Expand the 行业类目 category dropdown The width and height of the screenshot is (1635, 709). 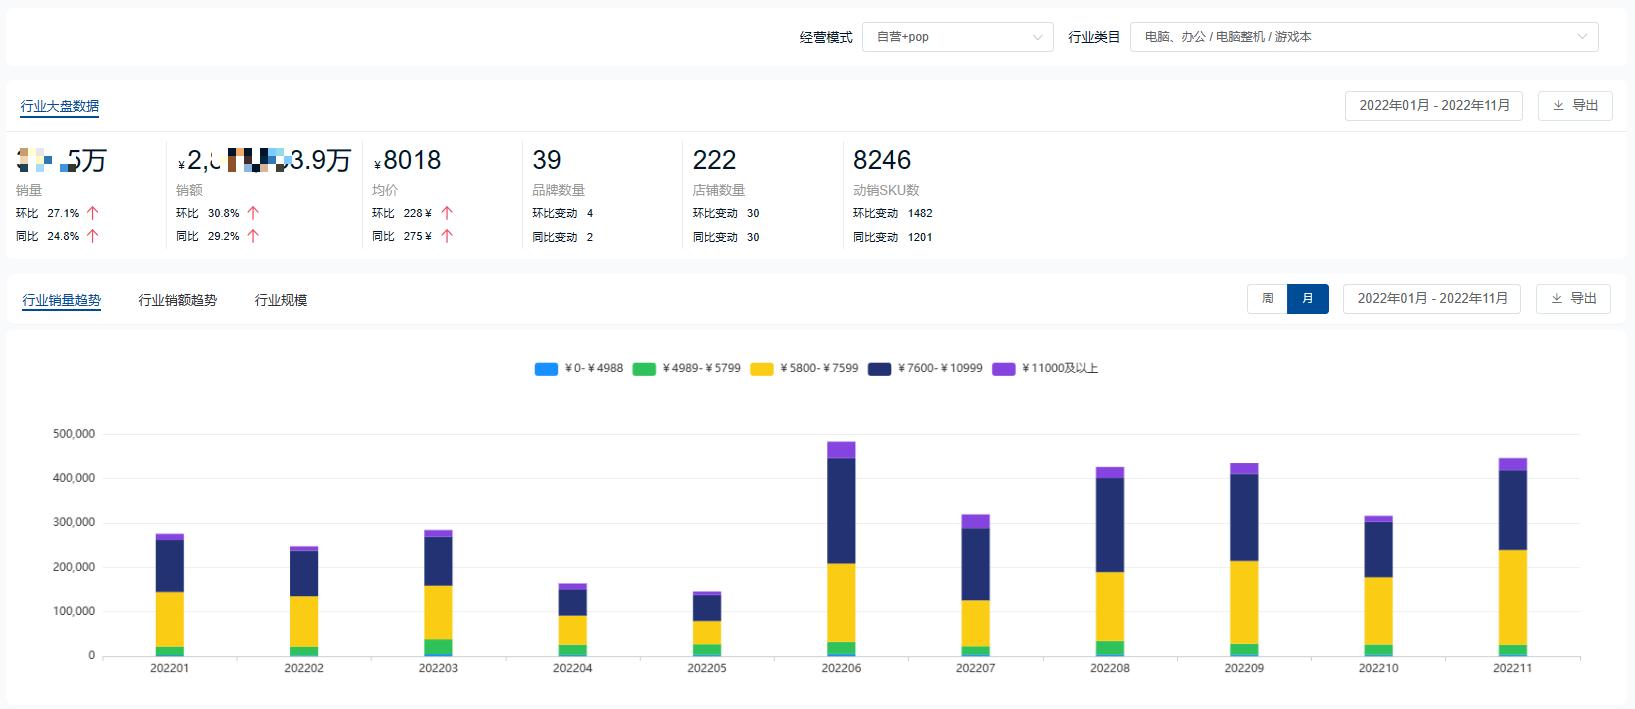(1364, 37)
